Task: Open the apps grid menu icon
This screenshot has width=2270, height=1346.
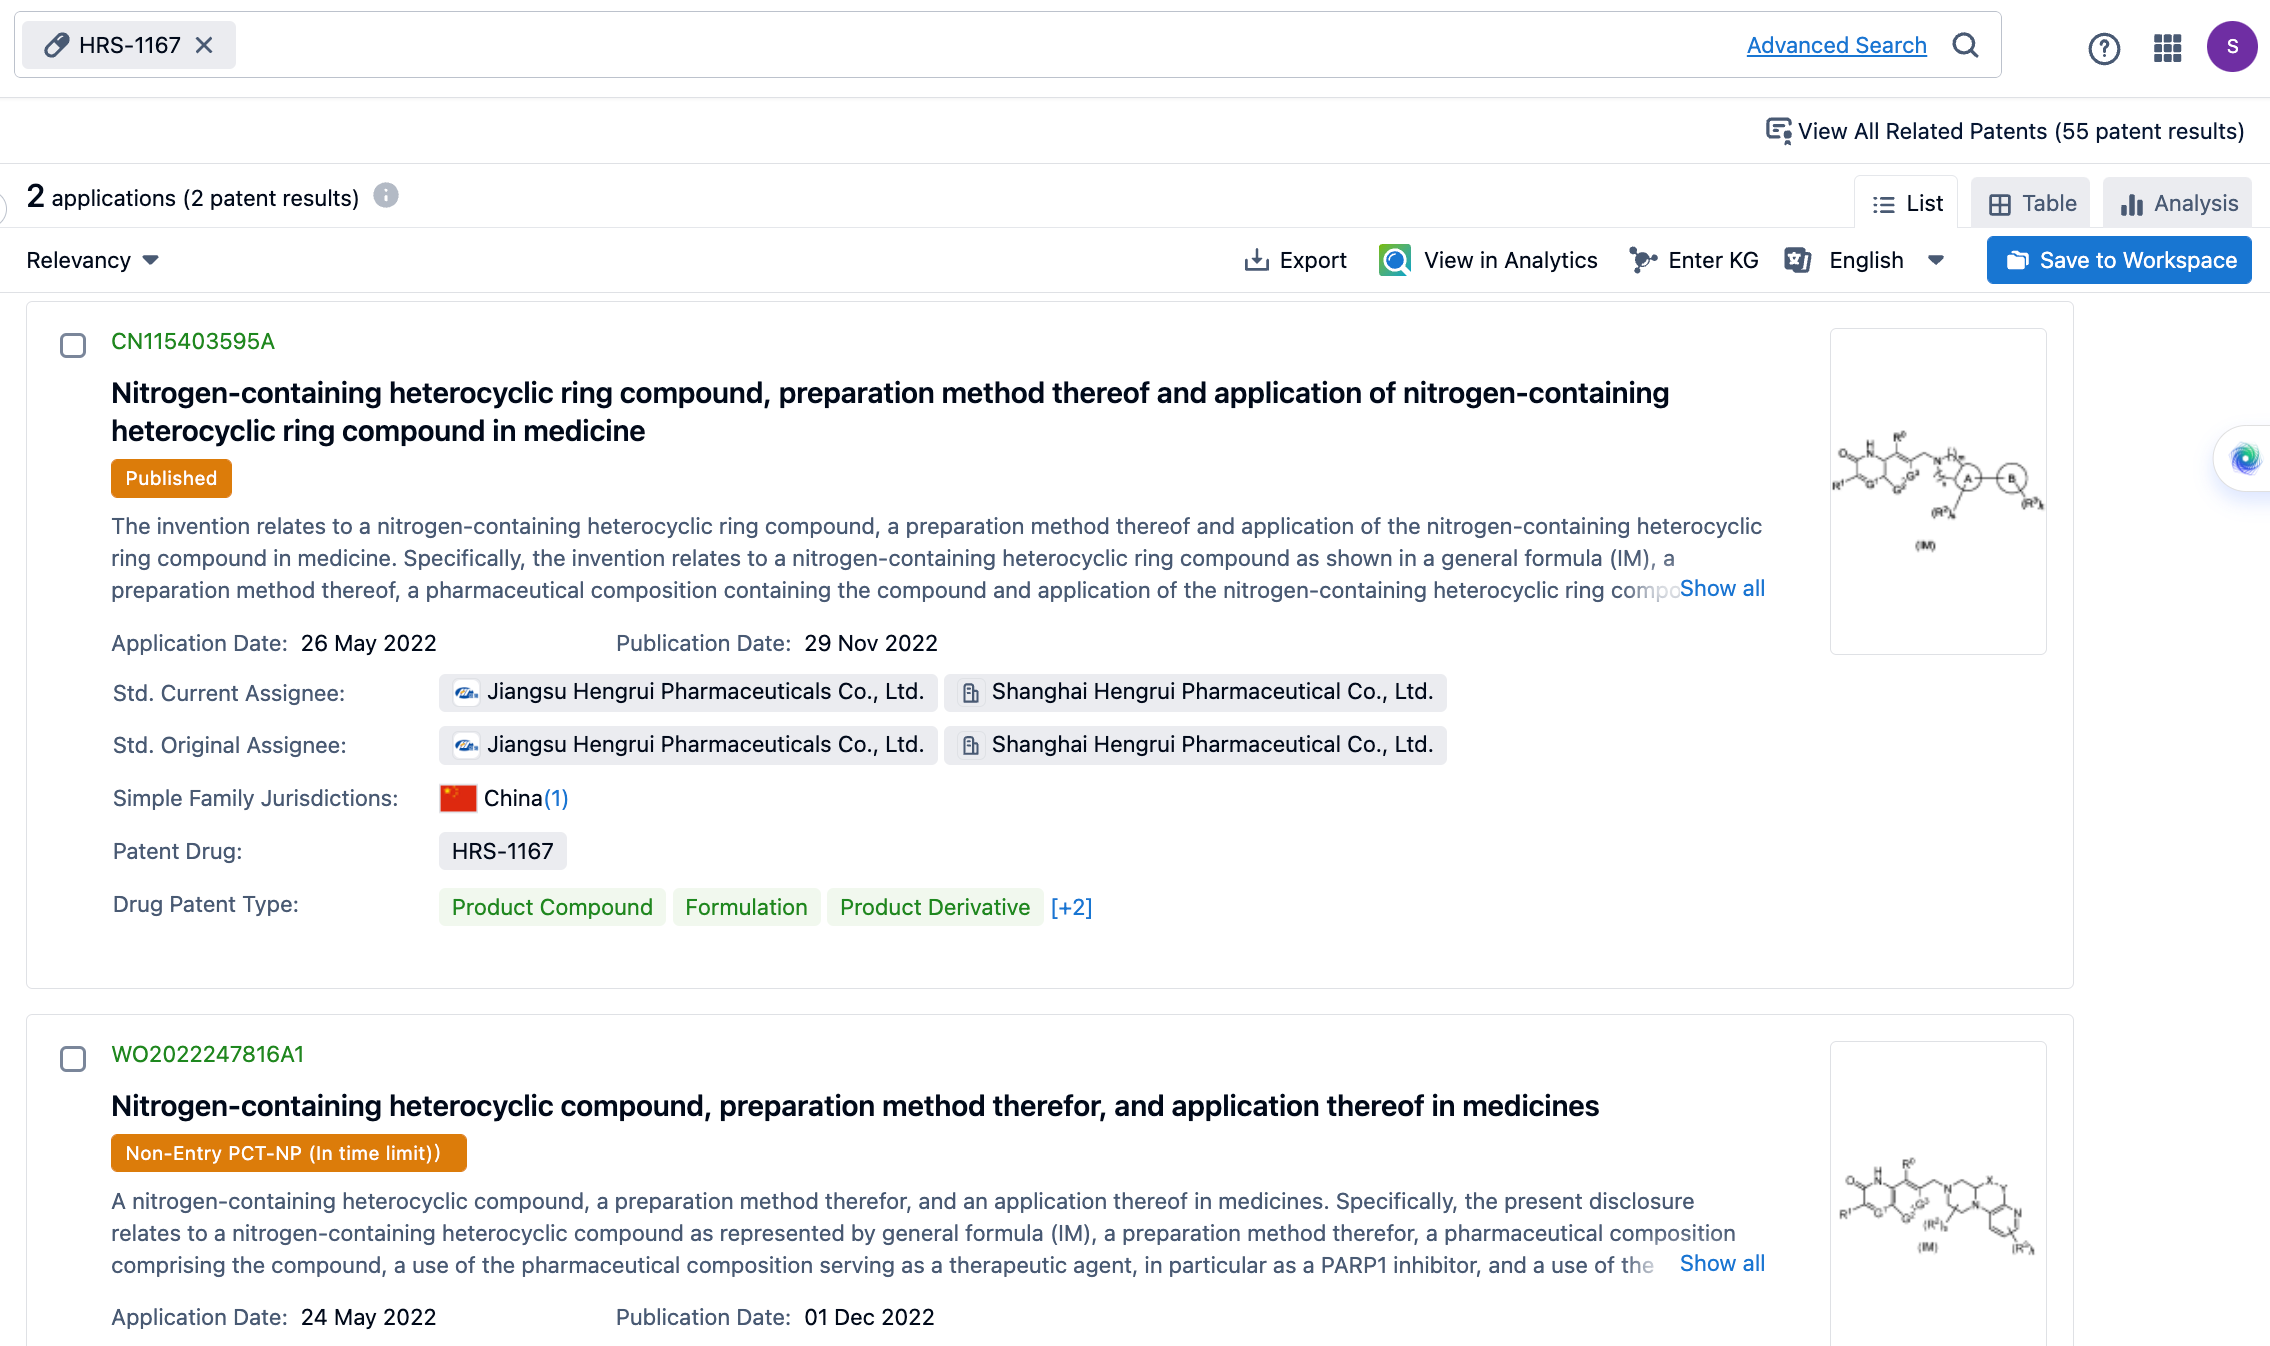Action: click(2167, 48)
